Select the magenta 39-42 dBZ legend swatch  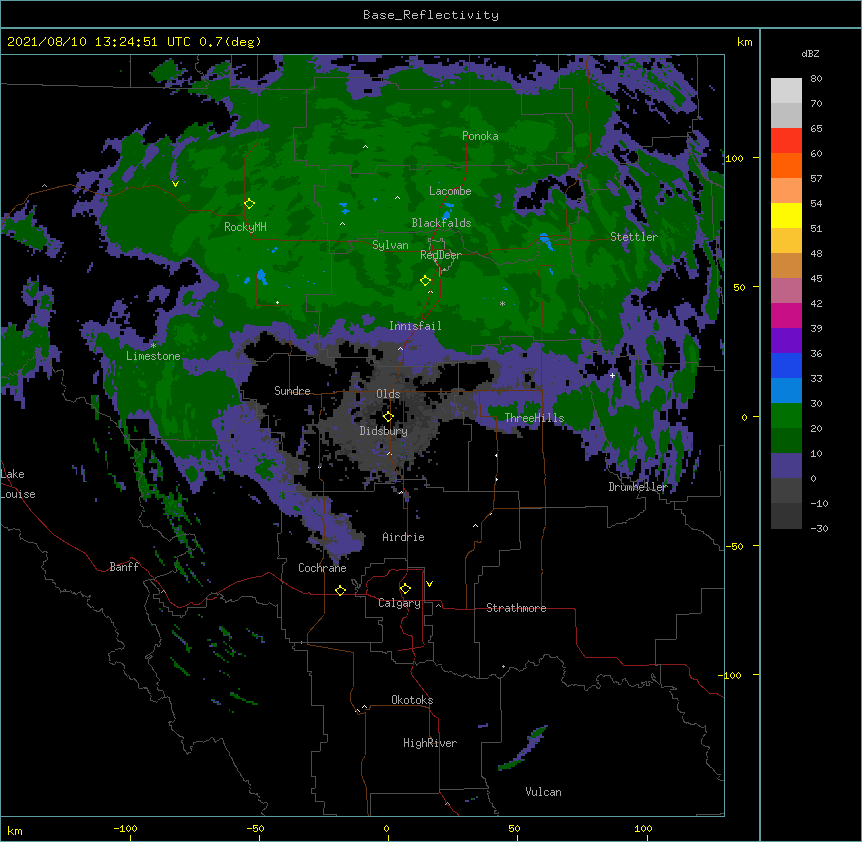tap(786, 315)
